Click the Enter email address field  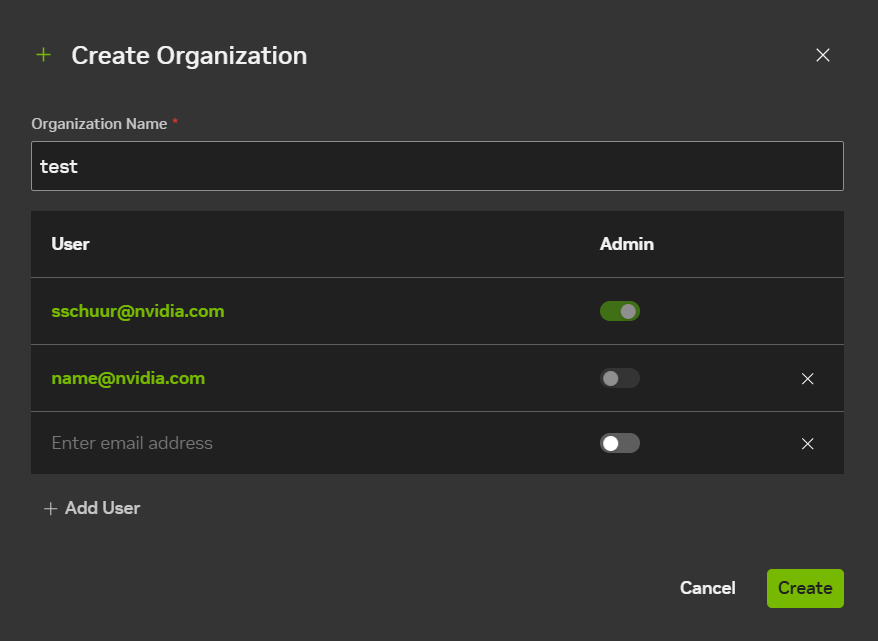[x=300, y=443]
